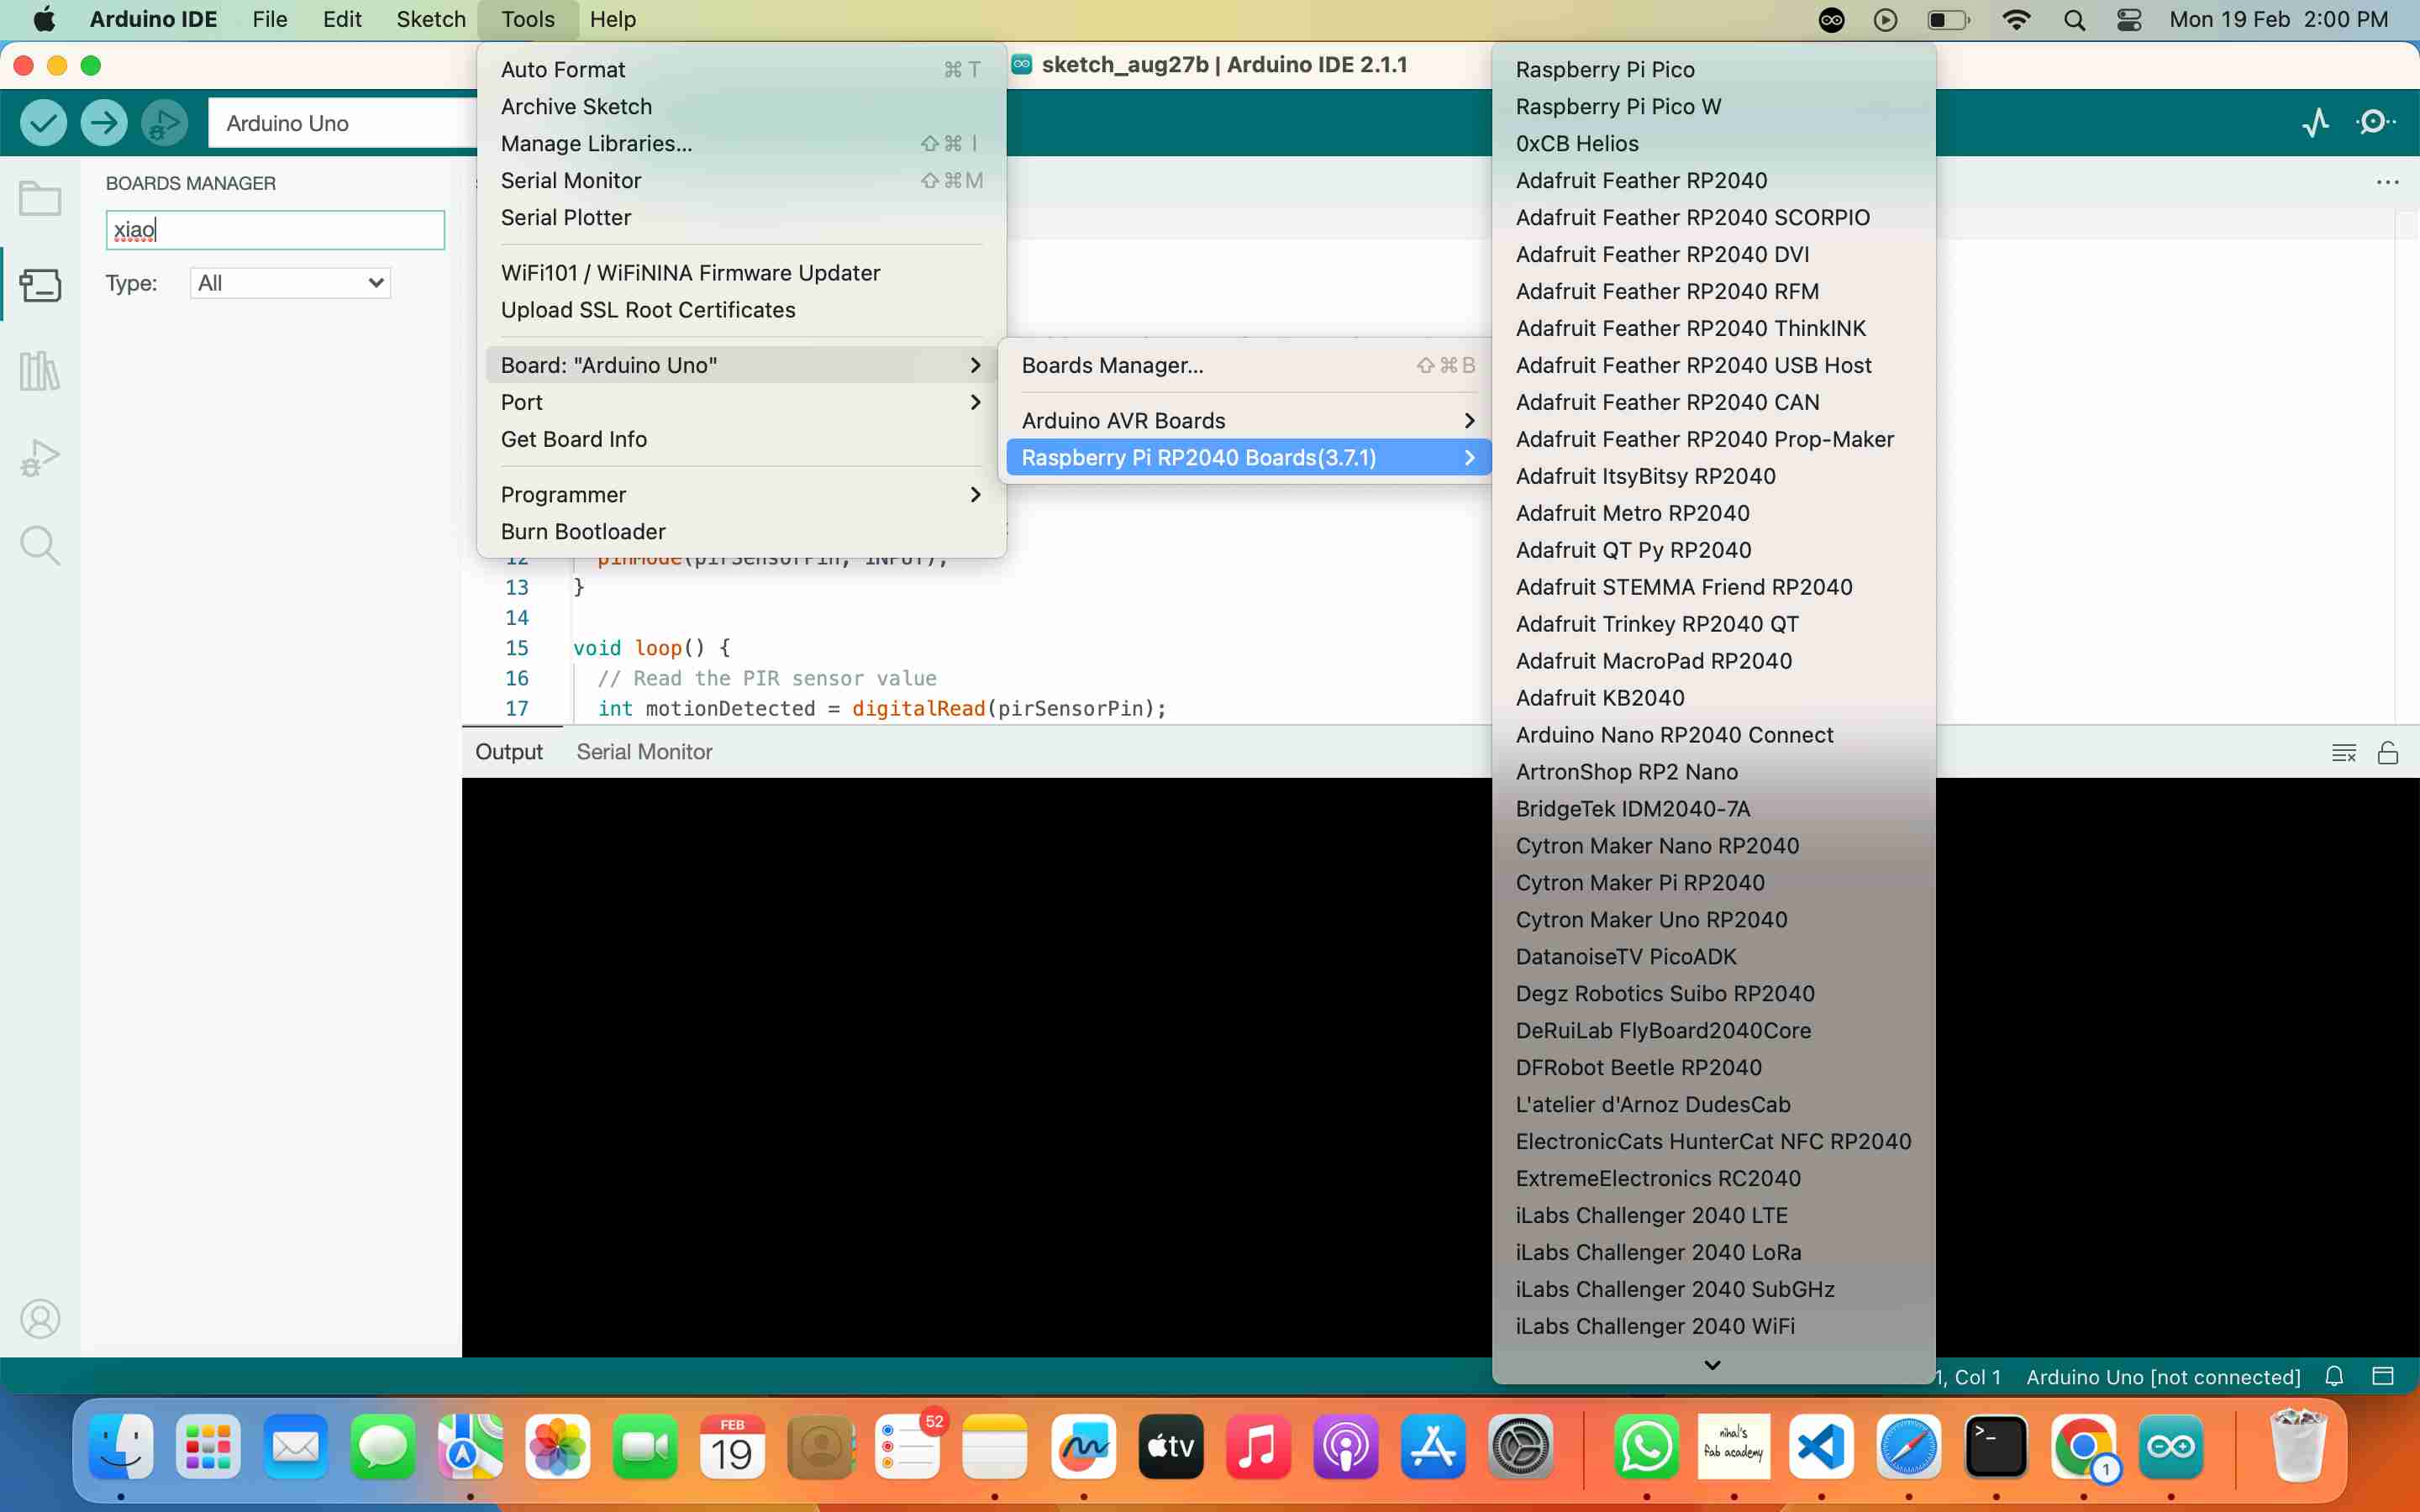The height and width of the screenshot is (1512, 2420).
Task: Select Raspberry Pi Pico board
Action: pos(1713,69)
